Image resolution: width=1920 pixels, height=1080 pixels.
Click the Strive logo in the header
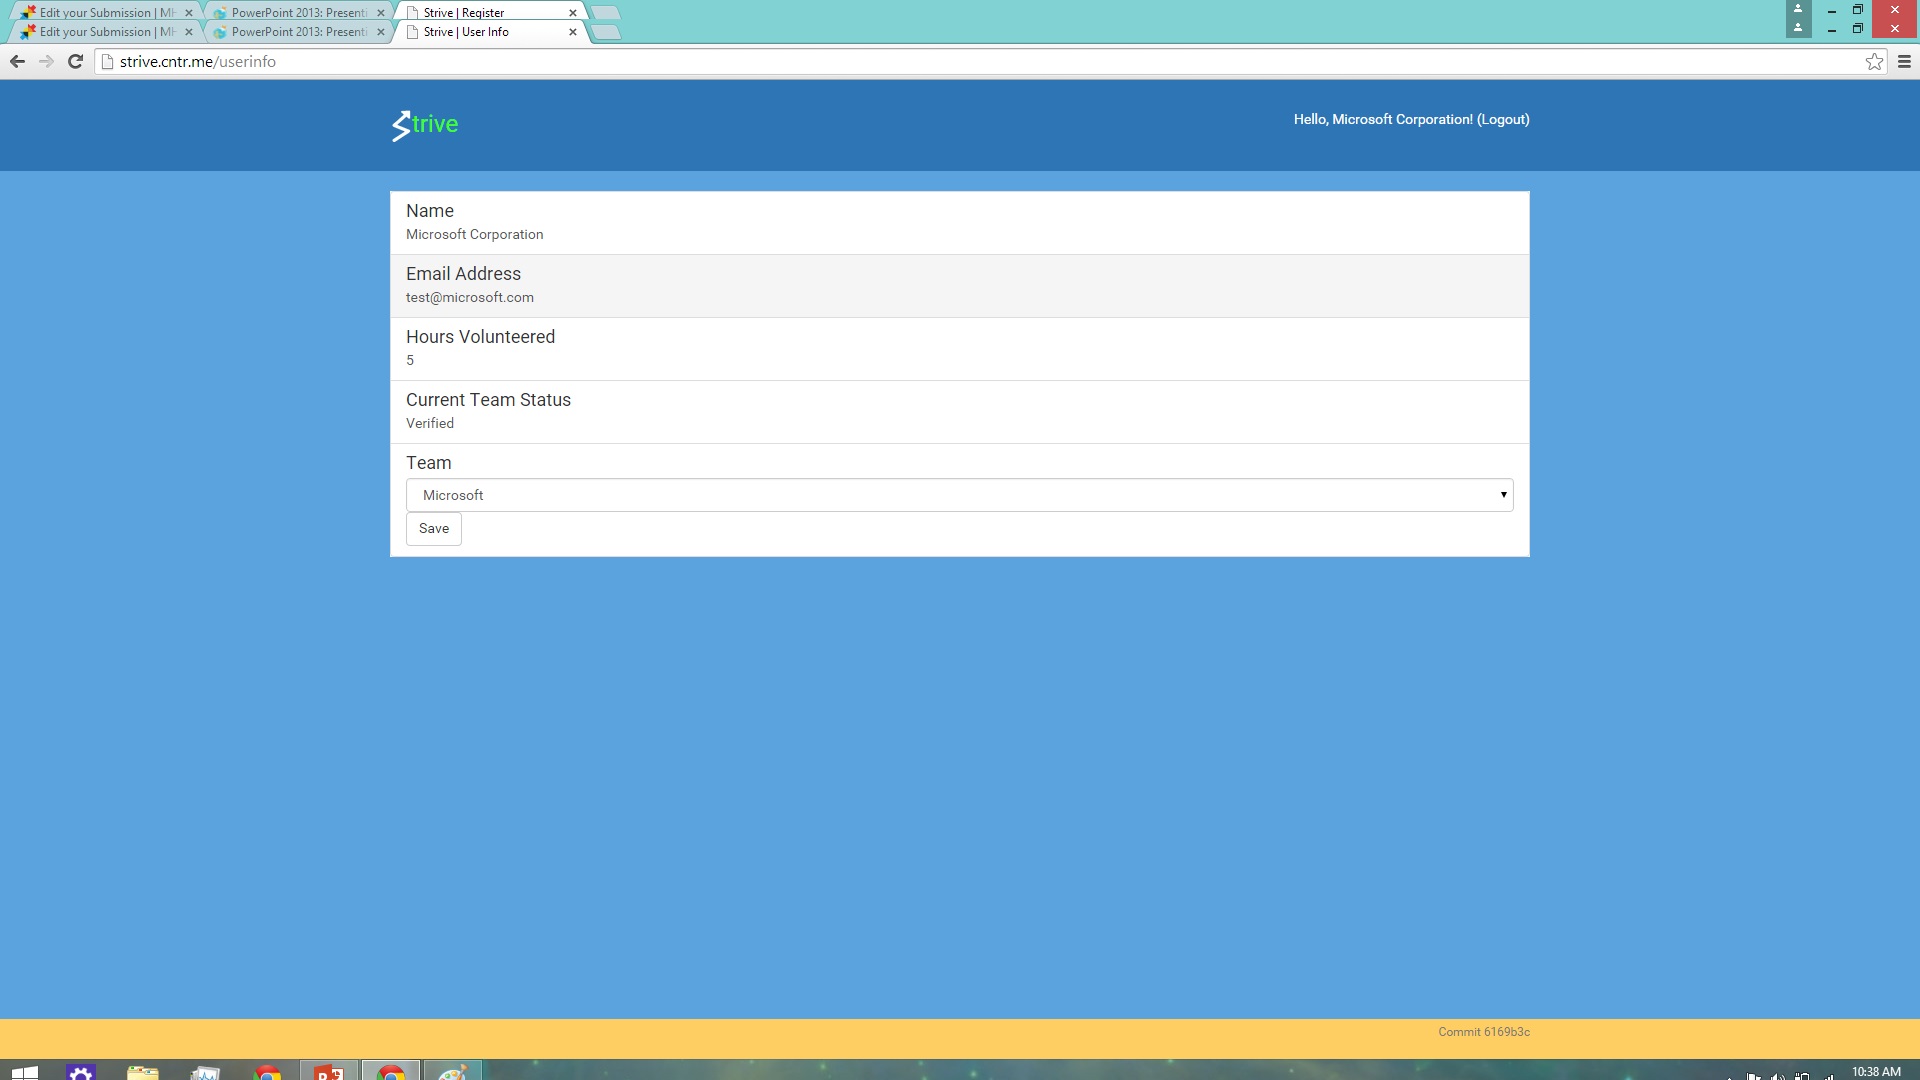425,125
